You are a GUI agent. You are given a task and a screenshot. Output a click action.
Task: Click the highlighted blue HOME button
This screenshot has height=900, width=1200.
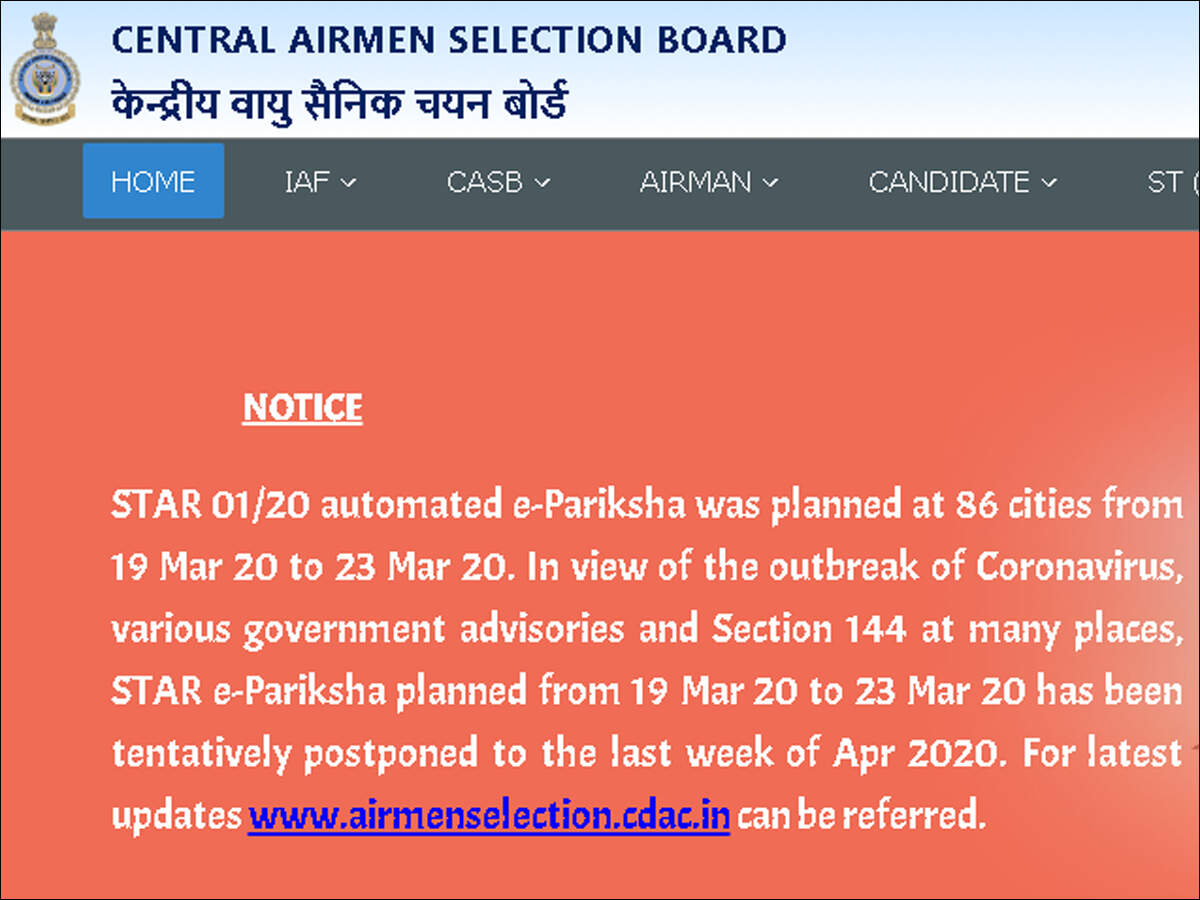click(153, 181)
